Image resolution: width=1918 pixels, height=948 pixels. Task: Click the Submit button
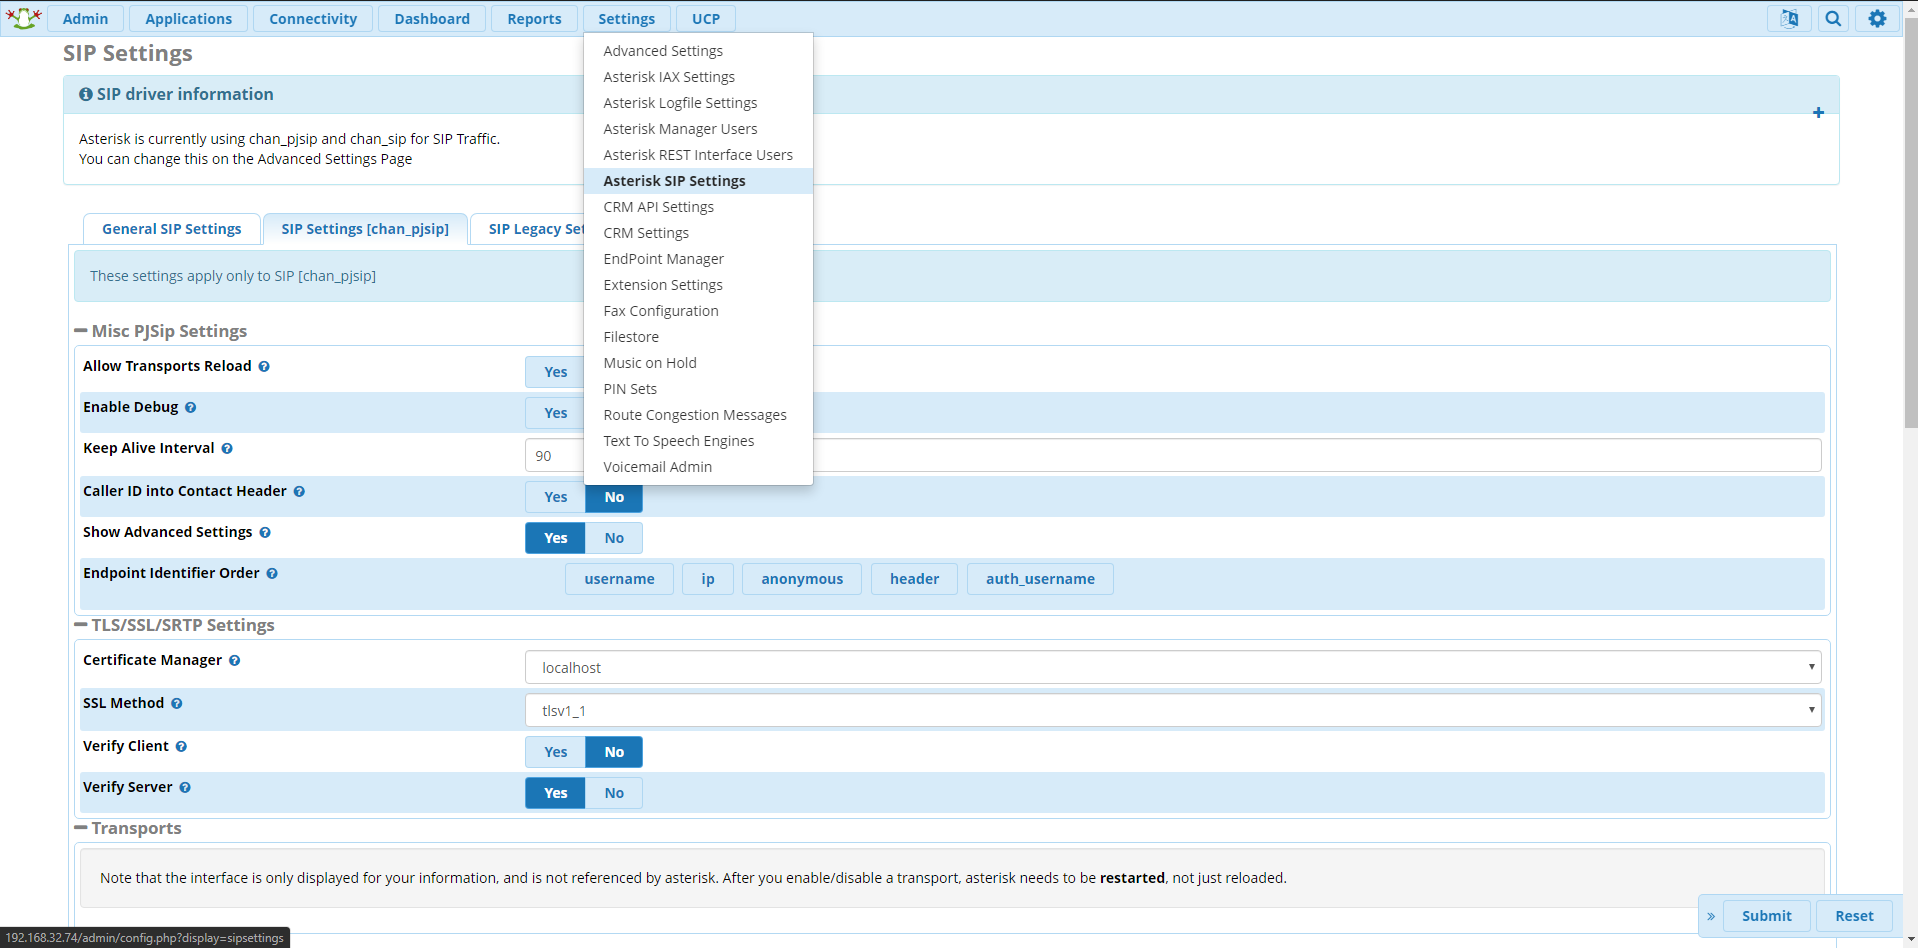(1766, 916)
